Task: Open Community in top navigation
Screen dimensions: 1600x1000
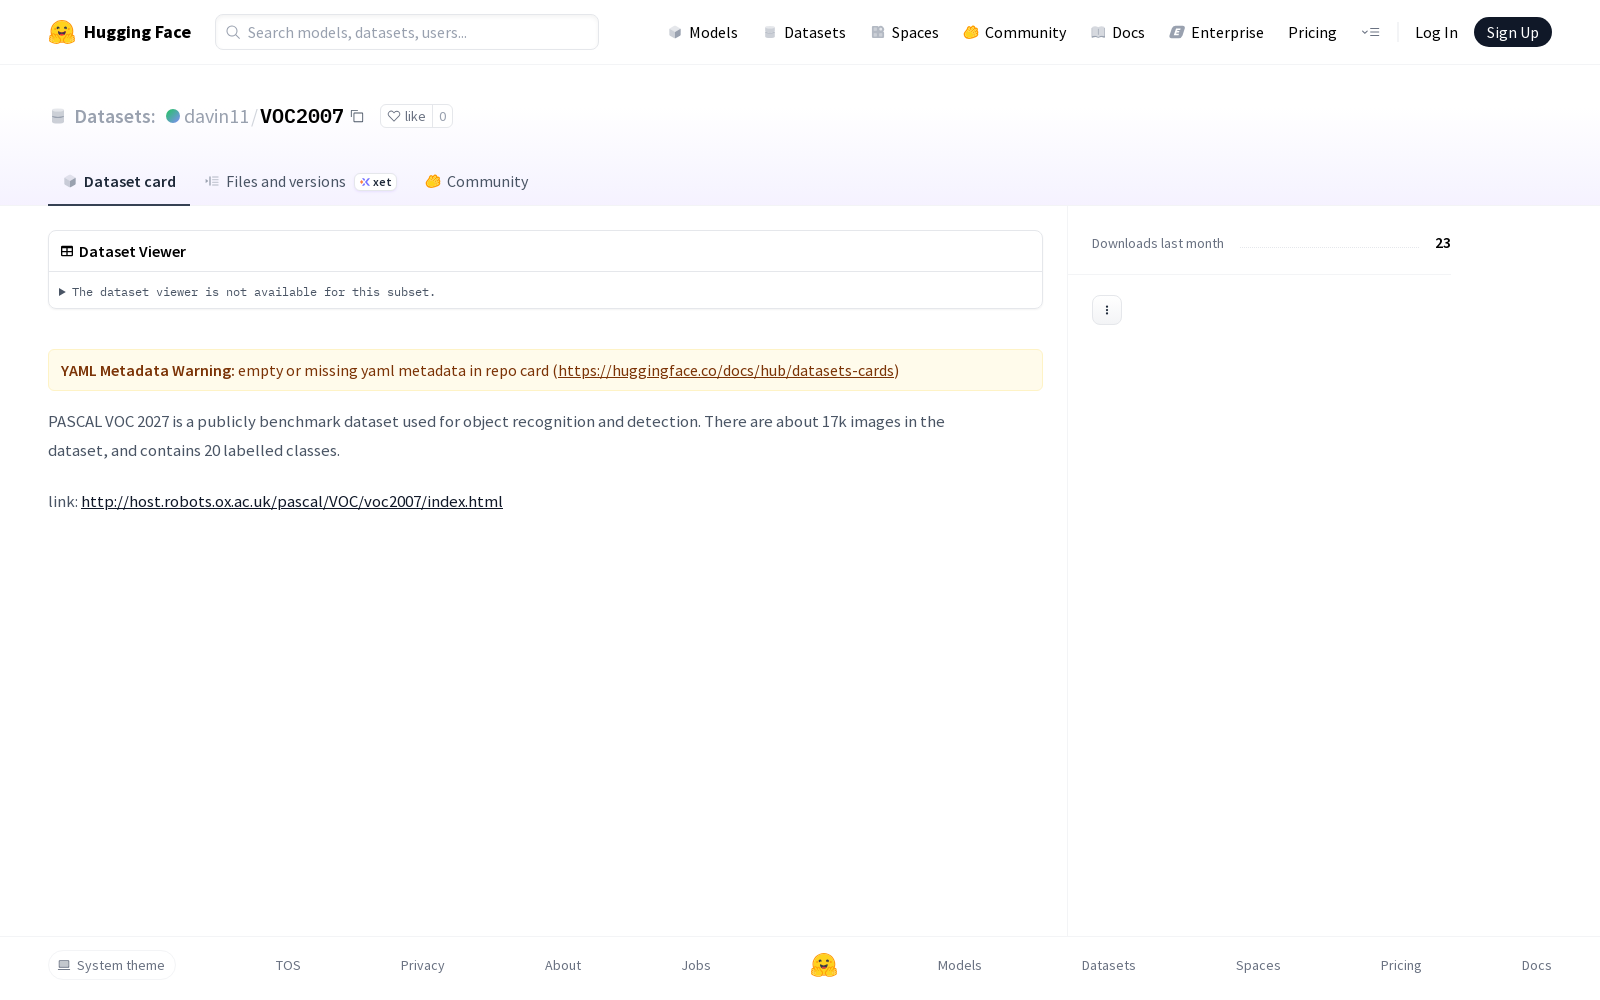Action: (1014, 32)
